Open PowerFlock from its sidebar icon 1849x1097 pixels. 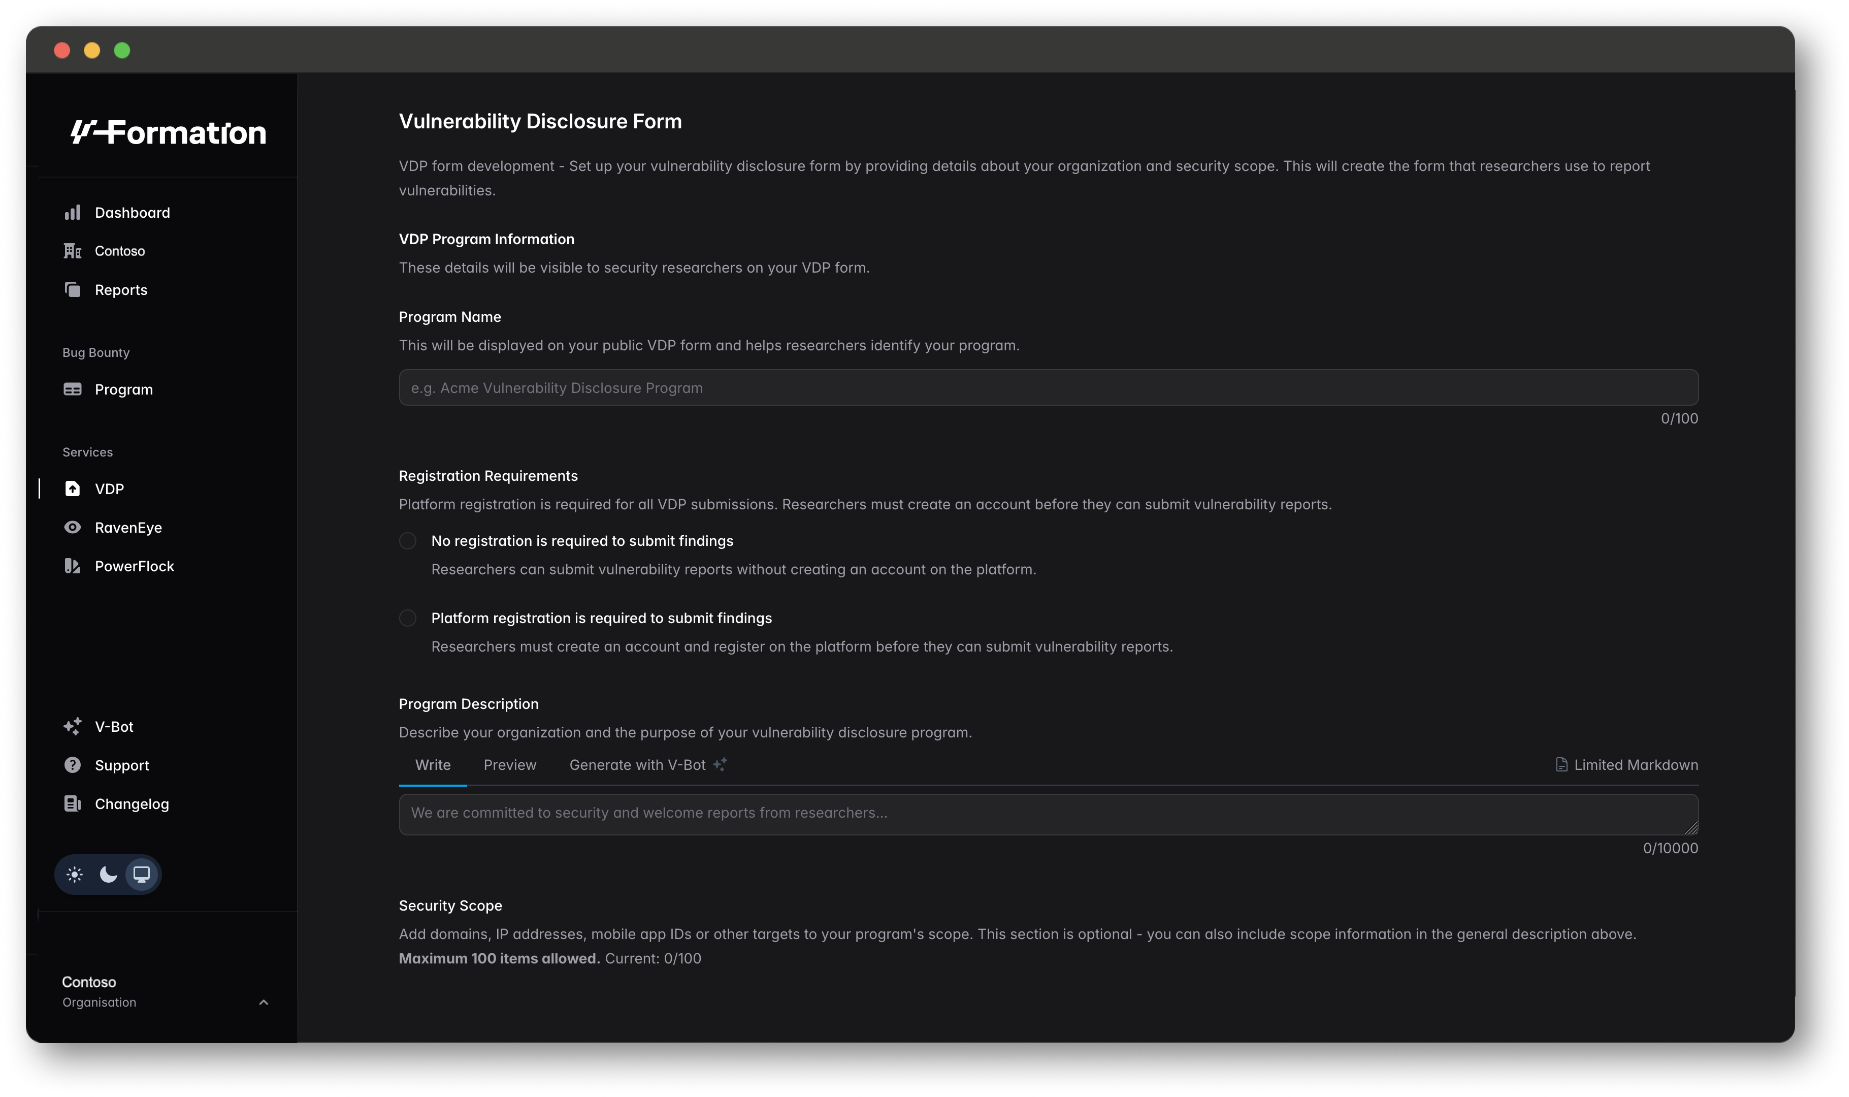coord(72,566)
